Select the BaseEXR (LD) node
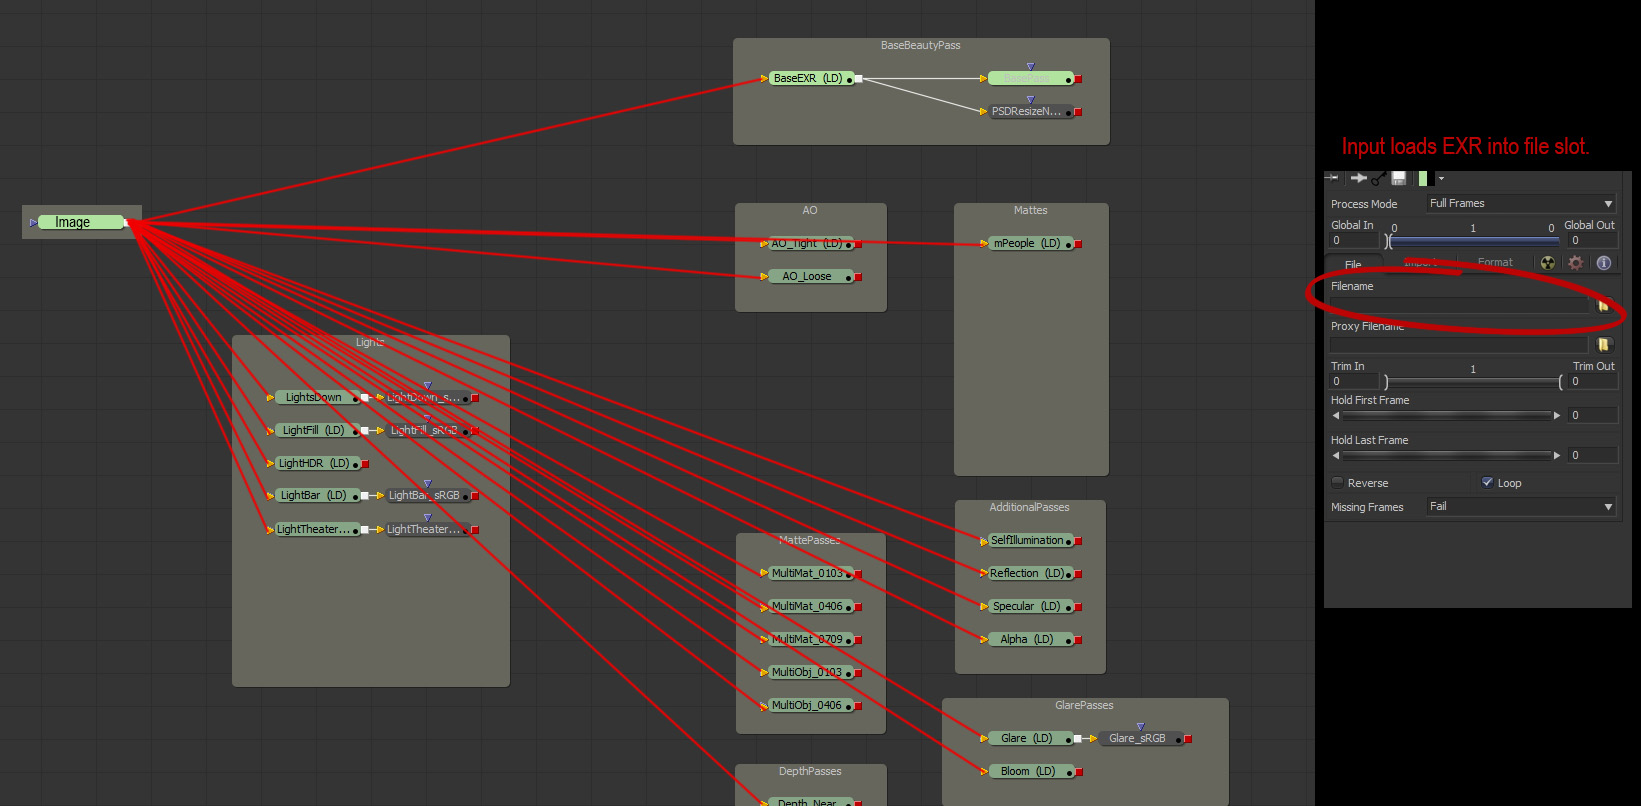The height and width of the screenshot is (806, 1641). (811, 78)
